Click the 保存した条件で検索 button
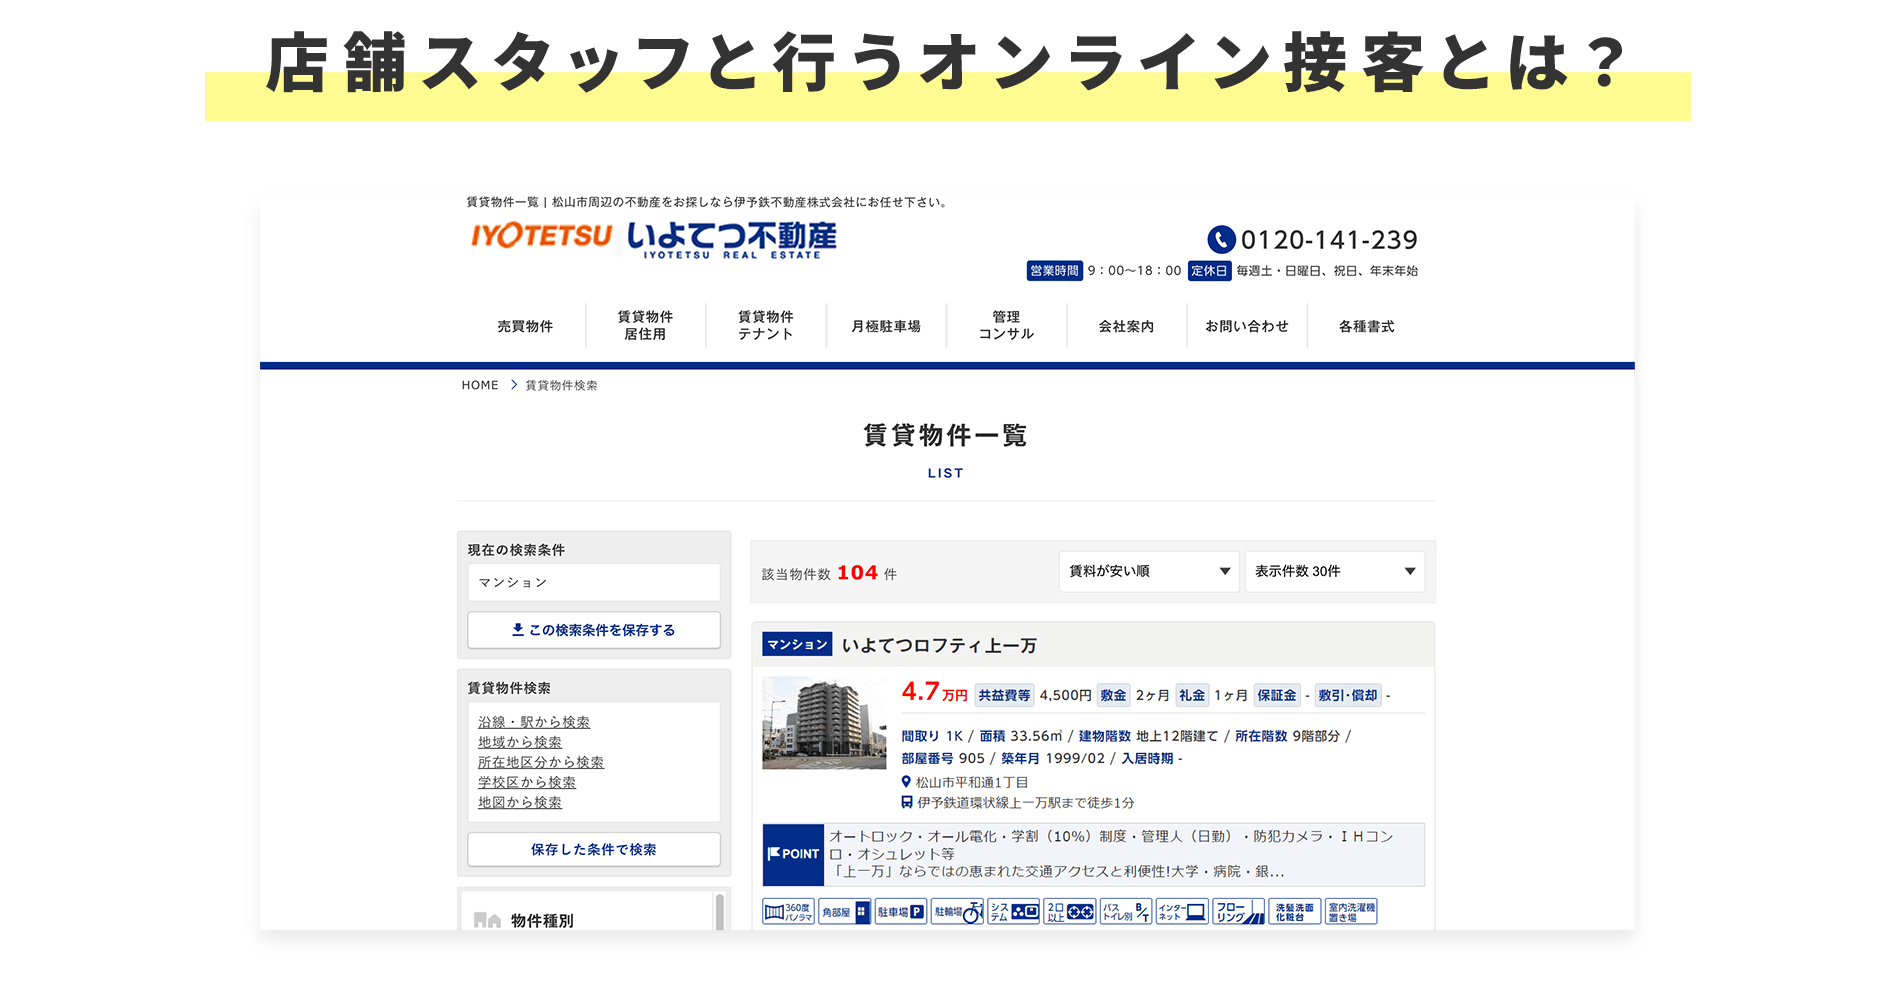This screenshot has width=1896, height=982. click(x=594, y=849)
